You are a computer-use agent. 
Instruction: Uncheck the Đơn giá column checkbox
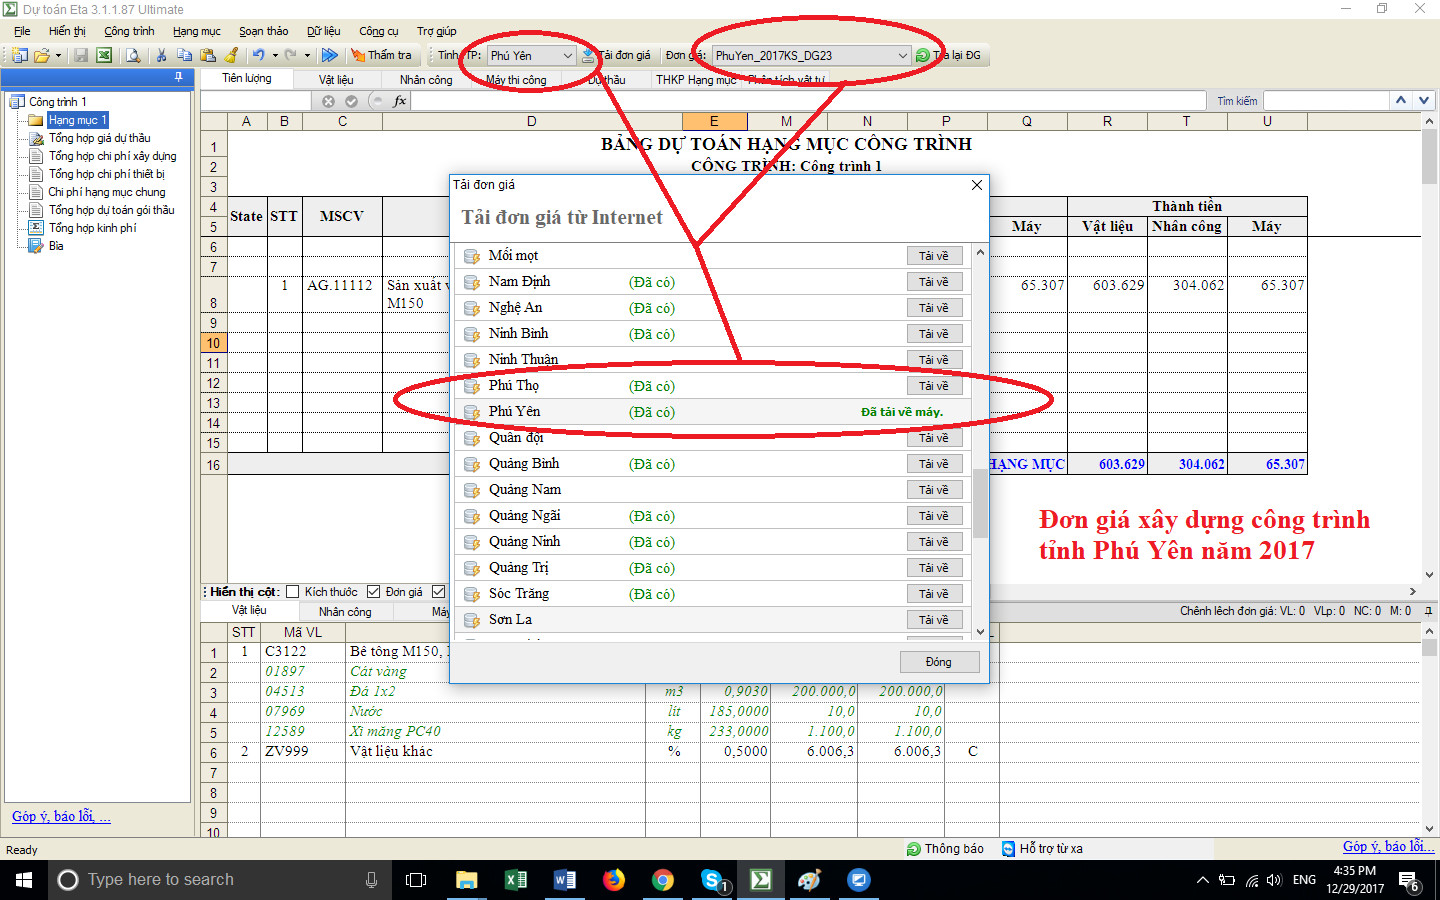(x=374, y=592)
